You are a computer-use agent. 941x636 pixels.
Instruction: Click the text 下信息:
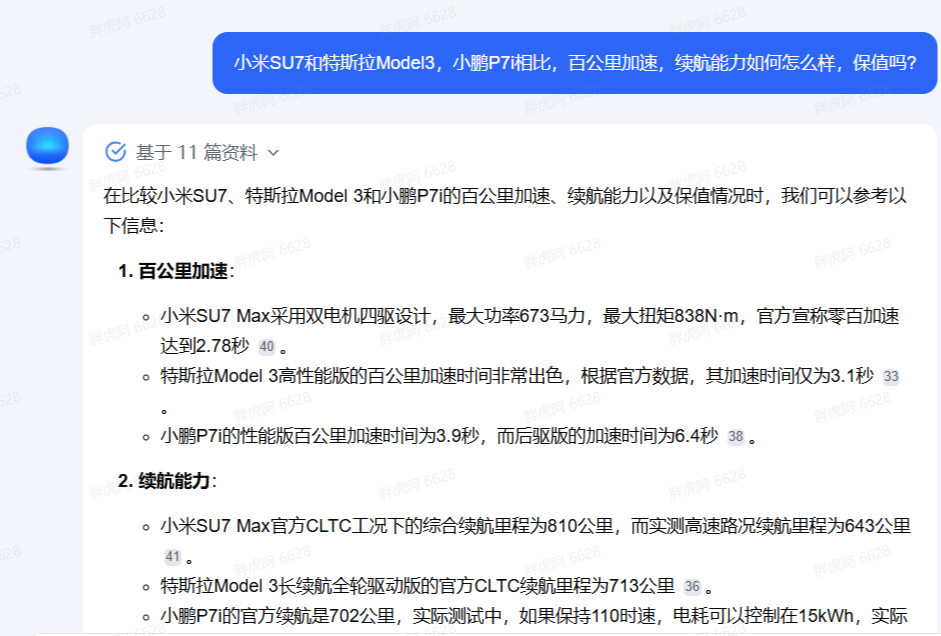[134, 226]
